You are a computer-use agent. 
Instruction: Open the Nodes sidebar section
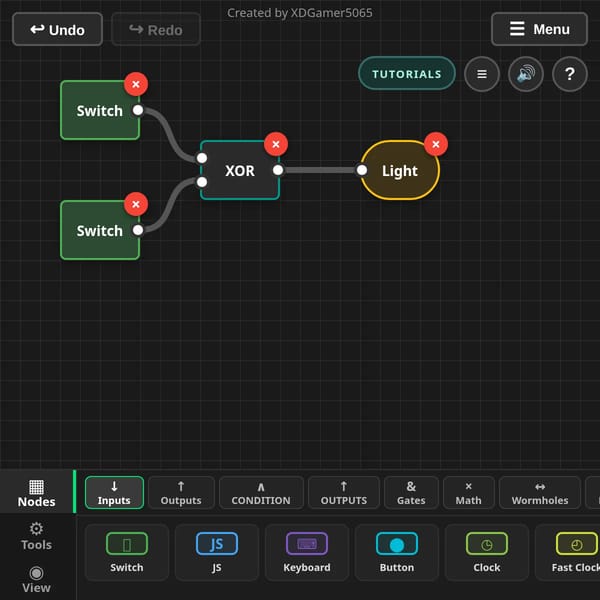click(36, 493)
